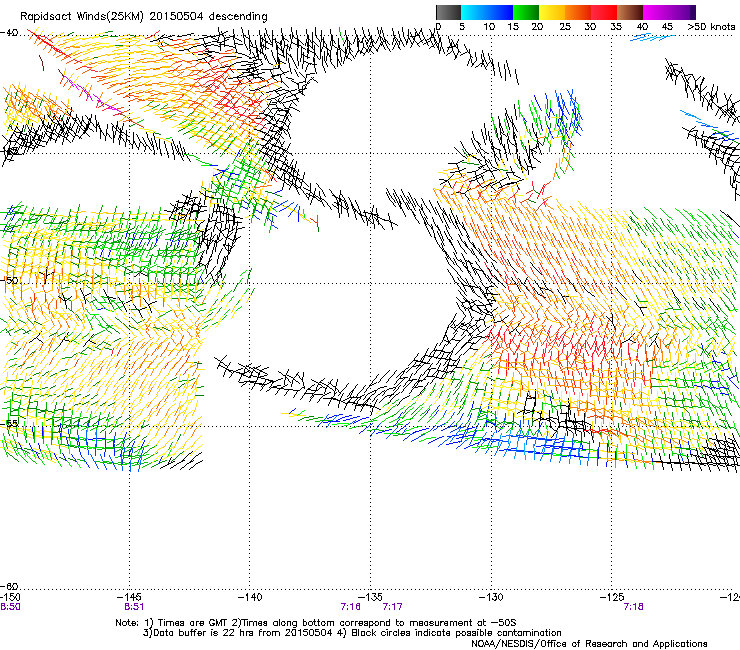Select the dark blue legend color band
This screenshot has height=650, width=740.
coord(500,12)
